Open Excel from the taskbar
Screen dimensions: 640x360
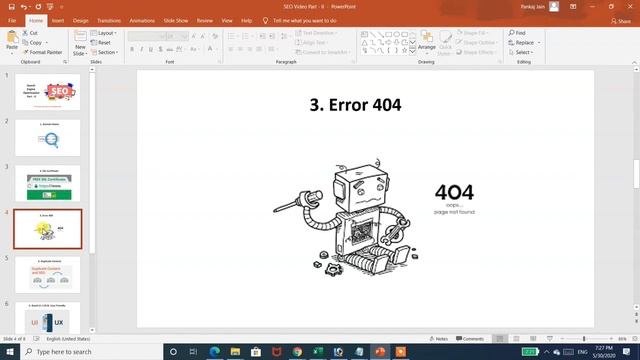point(318,352)
